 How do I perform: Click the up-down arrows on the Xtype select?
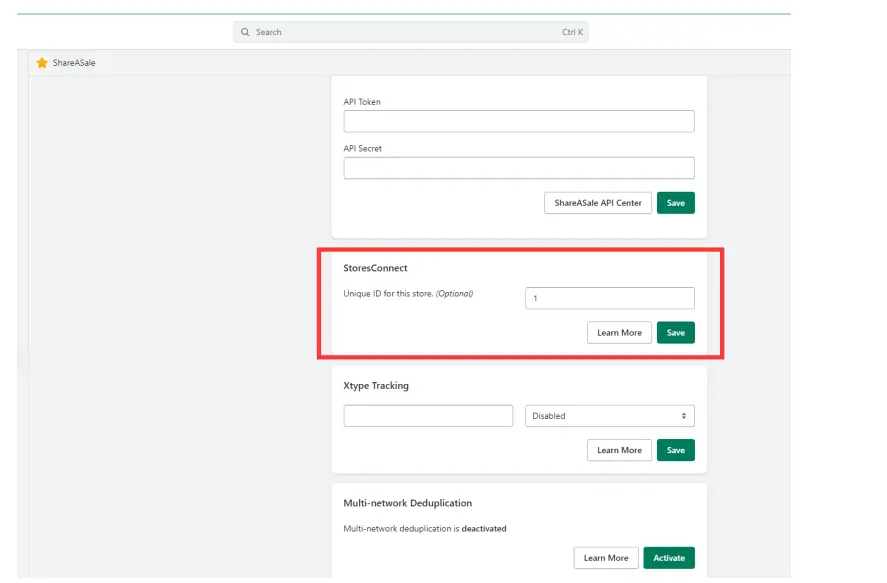click(684, 416)
